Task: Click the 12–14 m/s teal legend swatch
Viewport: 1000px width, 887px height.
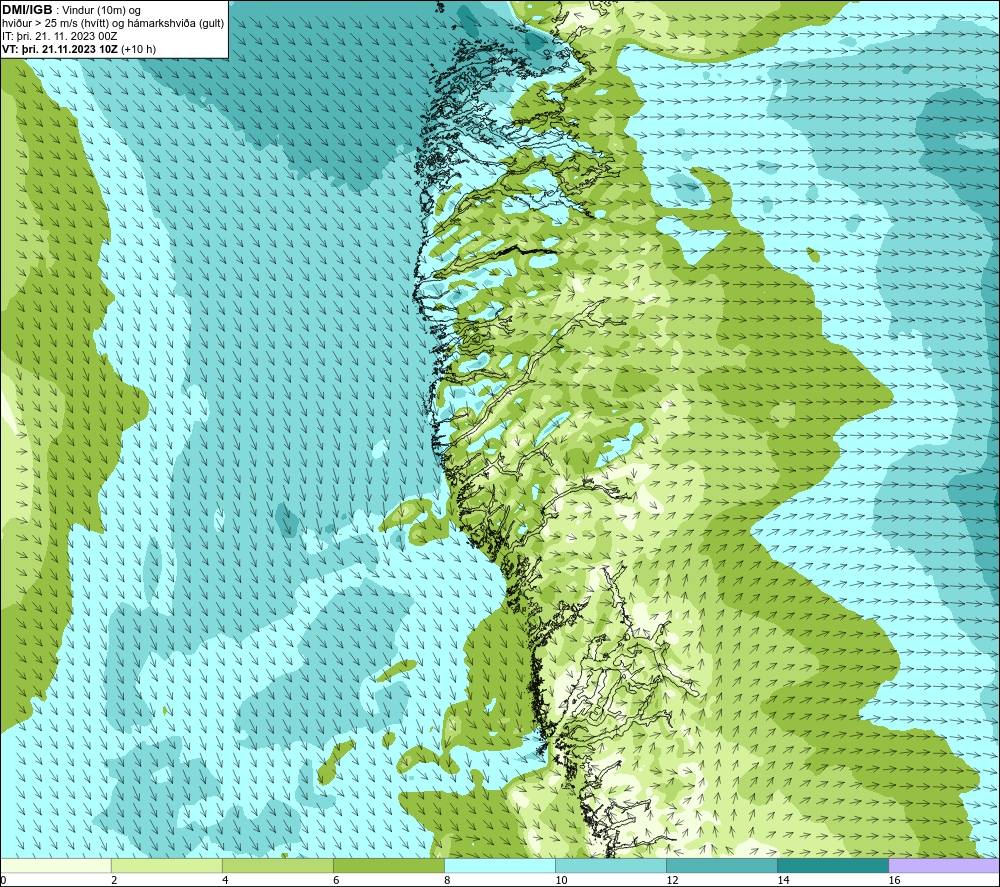Action: (x=721, y=865)
